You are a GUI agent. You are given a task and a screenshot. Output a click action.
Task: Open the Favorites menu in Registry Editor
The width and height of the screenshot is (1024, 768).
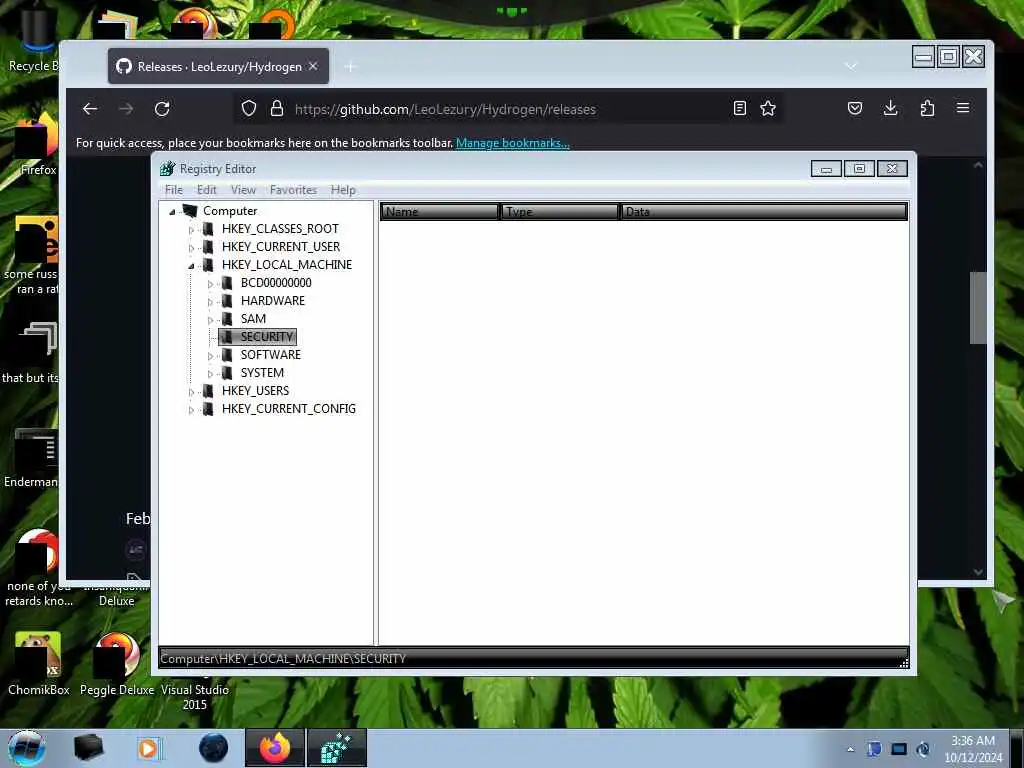293,190
